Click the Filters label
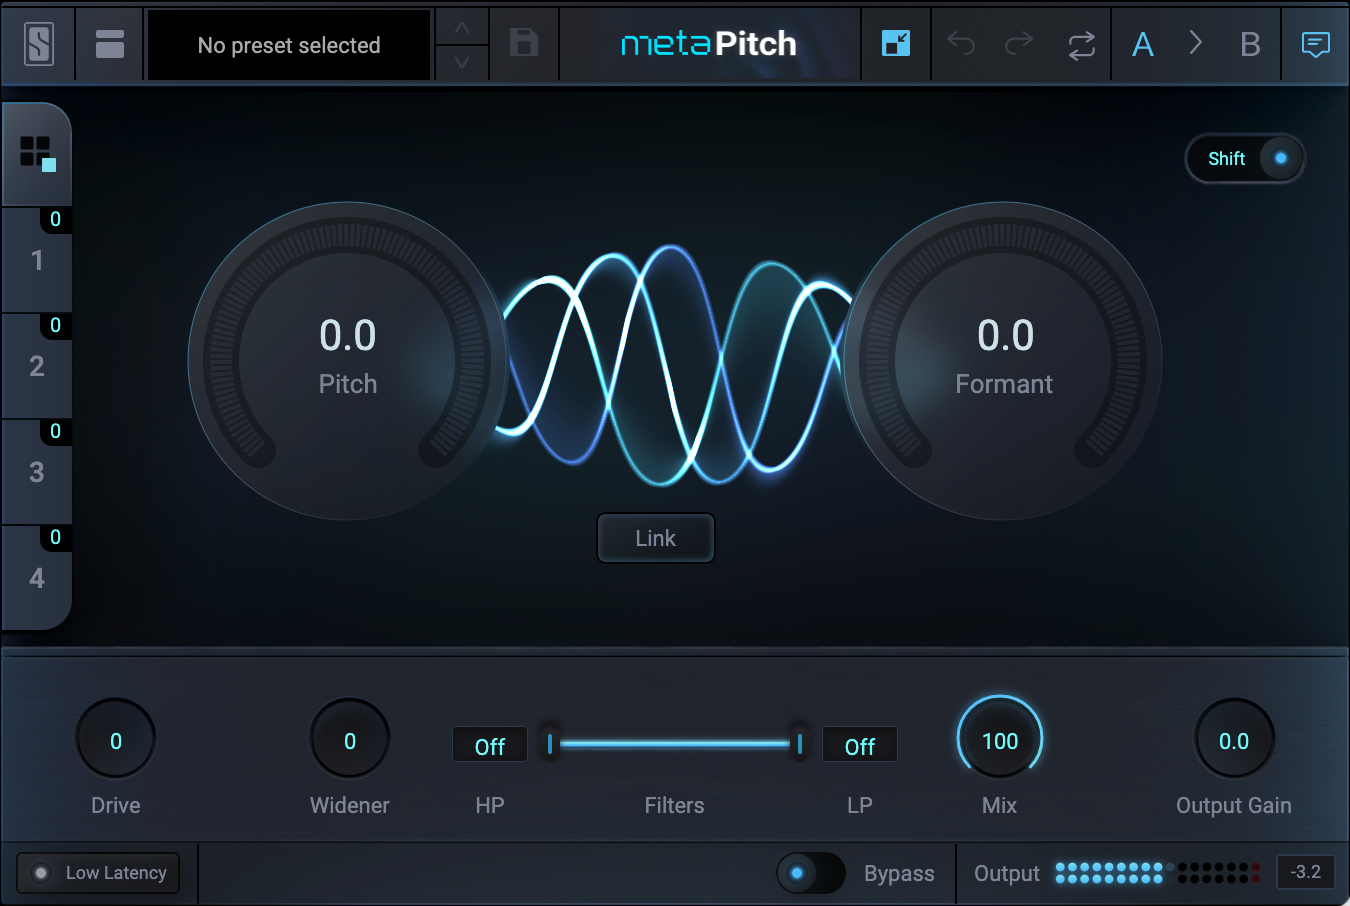Viewport: 1350px width, 906px height. coord(674,805)
